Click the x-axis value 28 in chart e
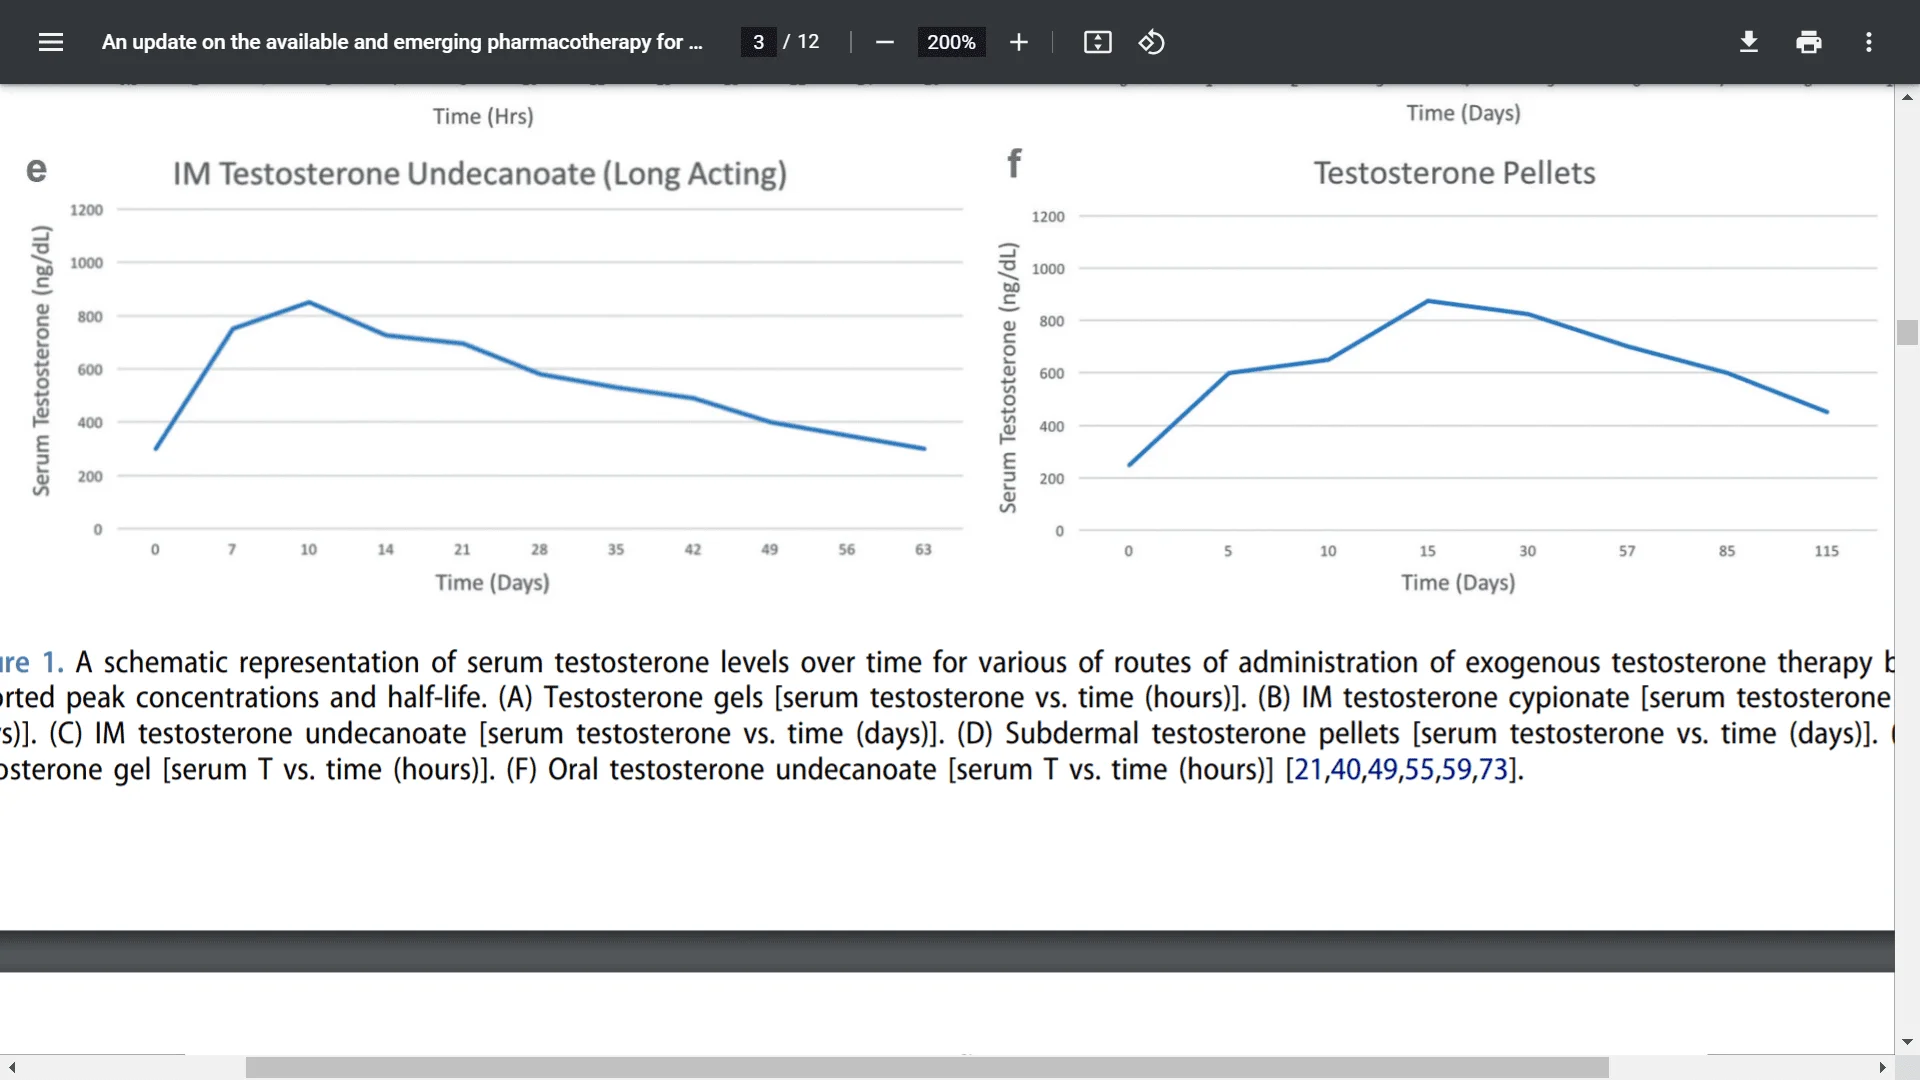Image resolution: width=1920 pixels, height=1080 pixels. coord(539,550)
